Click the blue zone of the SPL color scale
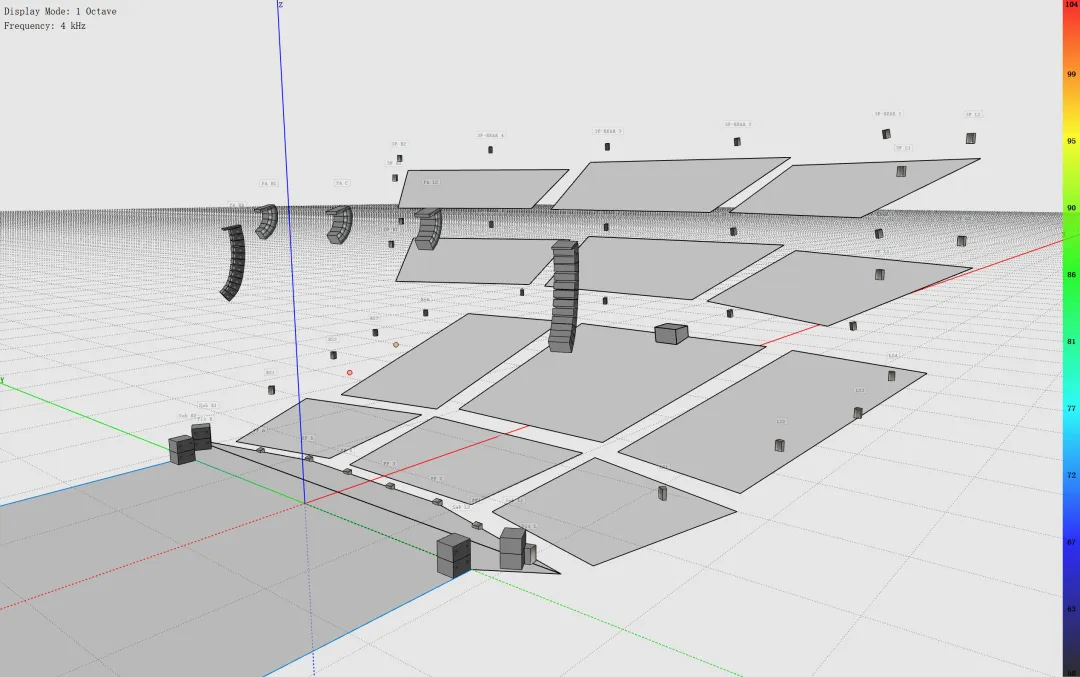This screenshot has height=677, width=1080. (x=1071, y=496)
